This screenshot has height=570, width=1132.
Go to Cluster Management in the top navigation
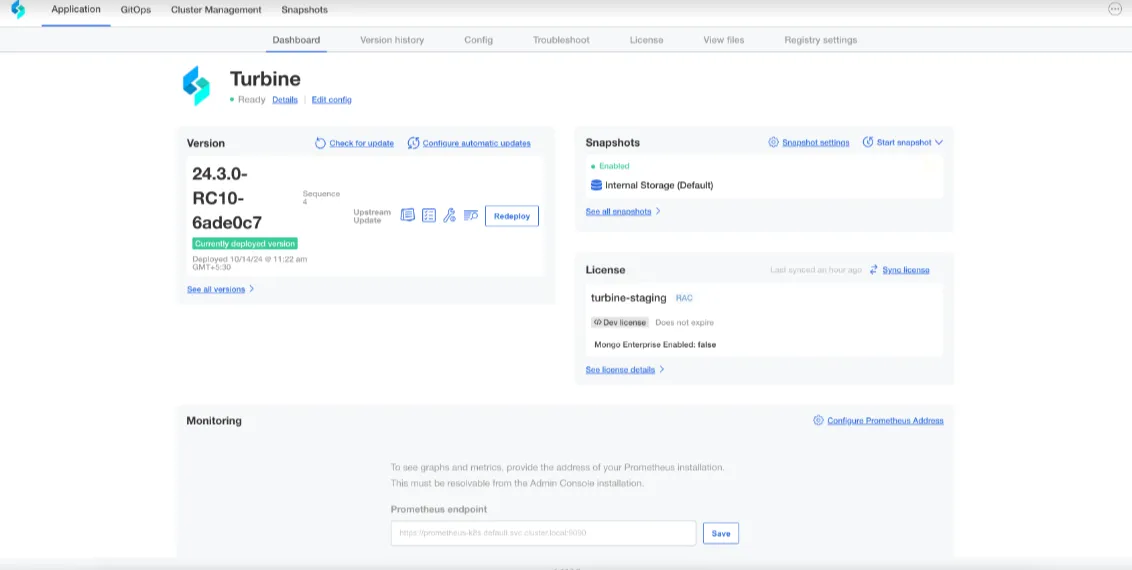[216, 10]
